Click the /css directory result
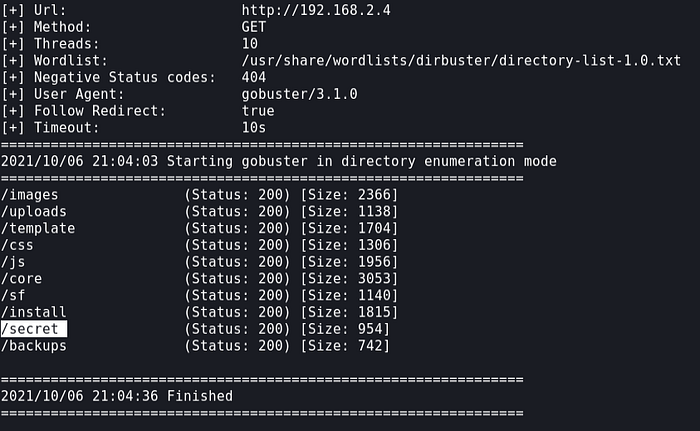 point(18,245)
